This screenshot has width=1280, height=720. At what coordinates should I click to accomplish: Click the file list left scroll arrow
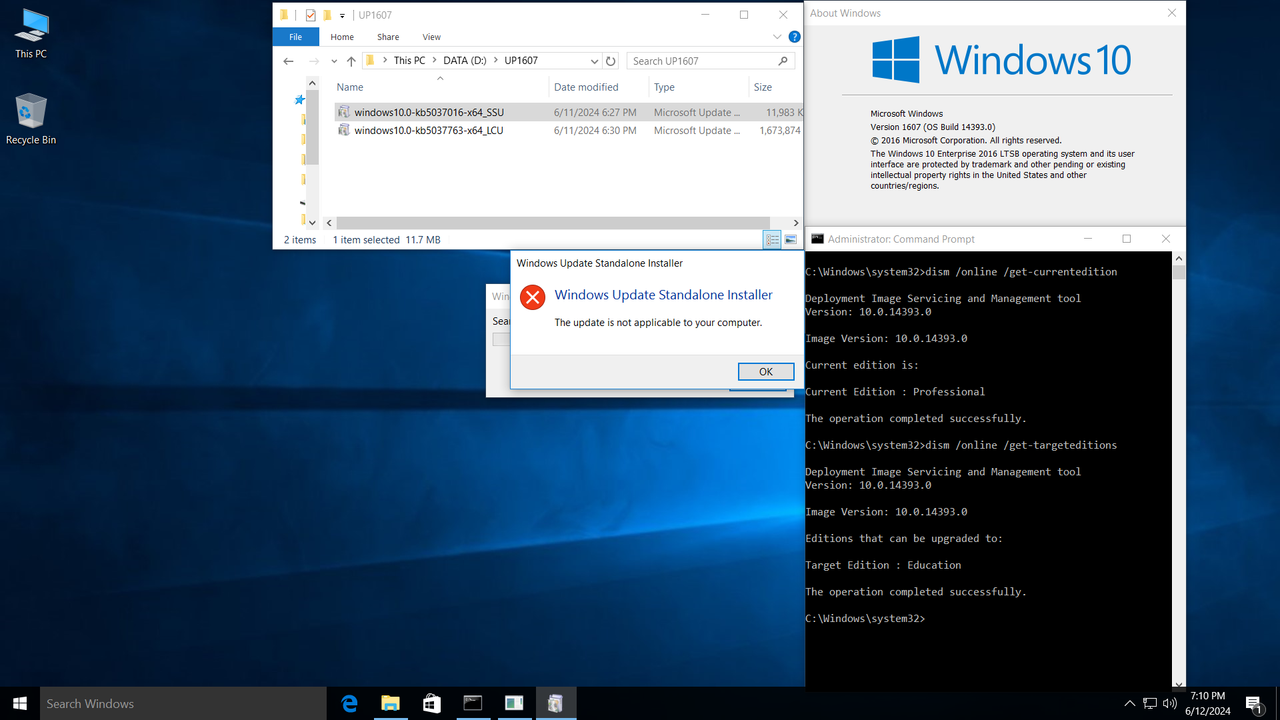point(327,223)
